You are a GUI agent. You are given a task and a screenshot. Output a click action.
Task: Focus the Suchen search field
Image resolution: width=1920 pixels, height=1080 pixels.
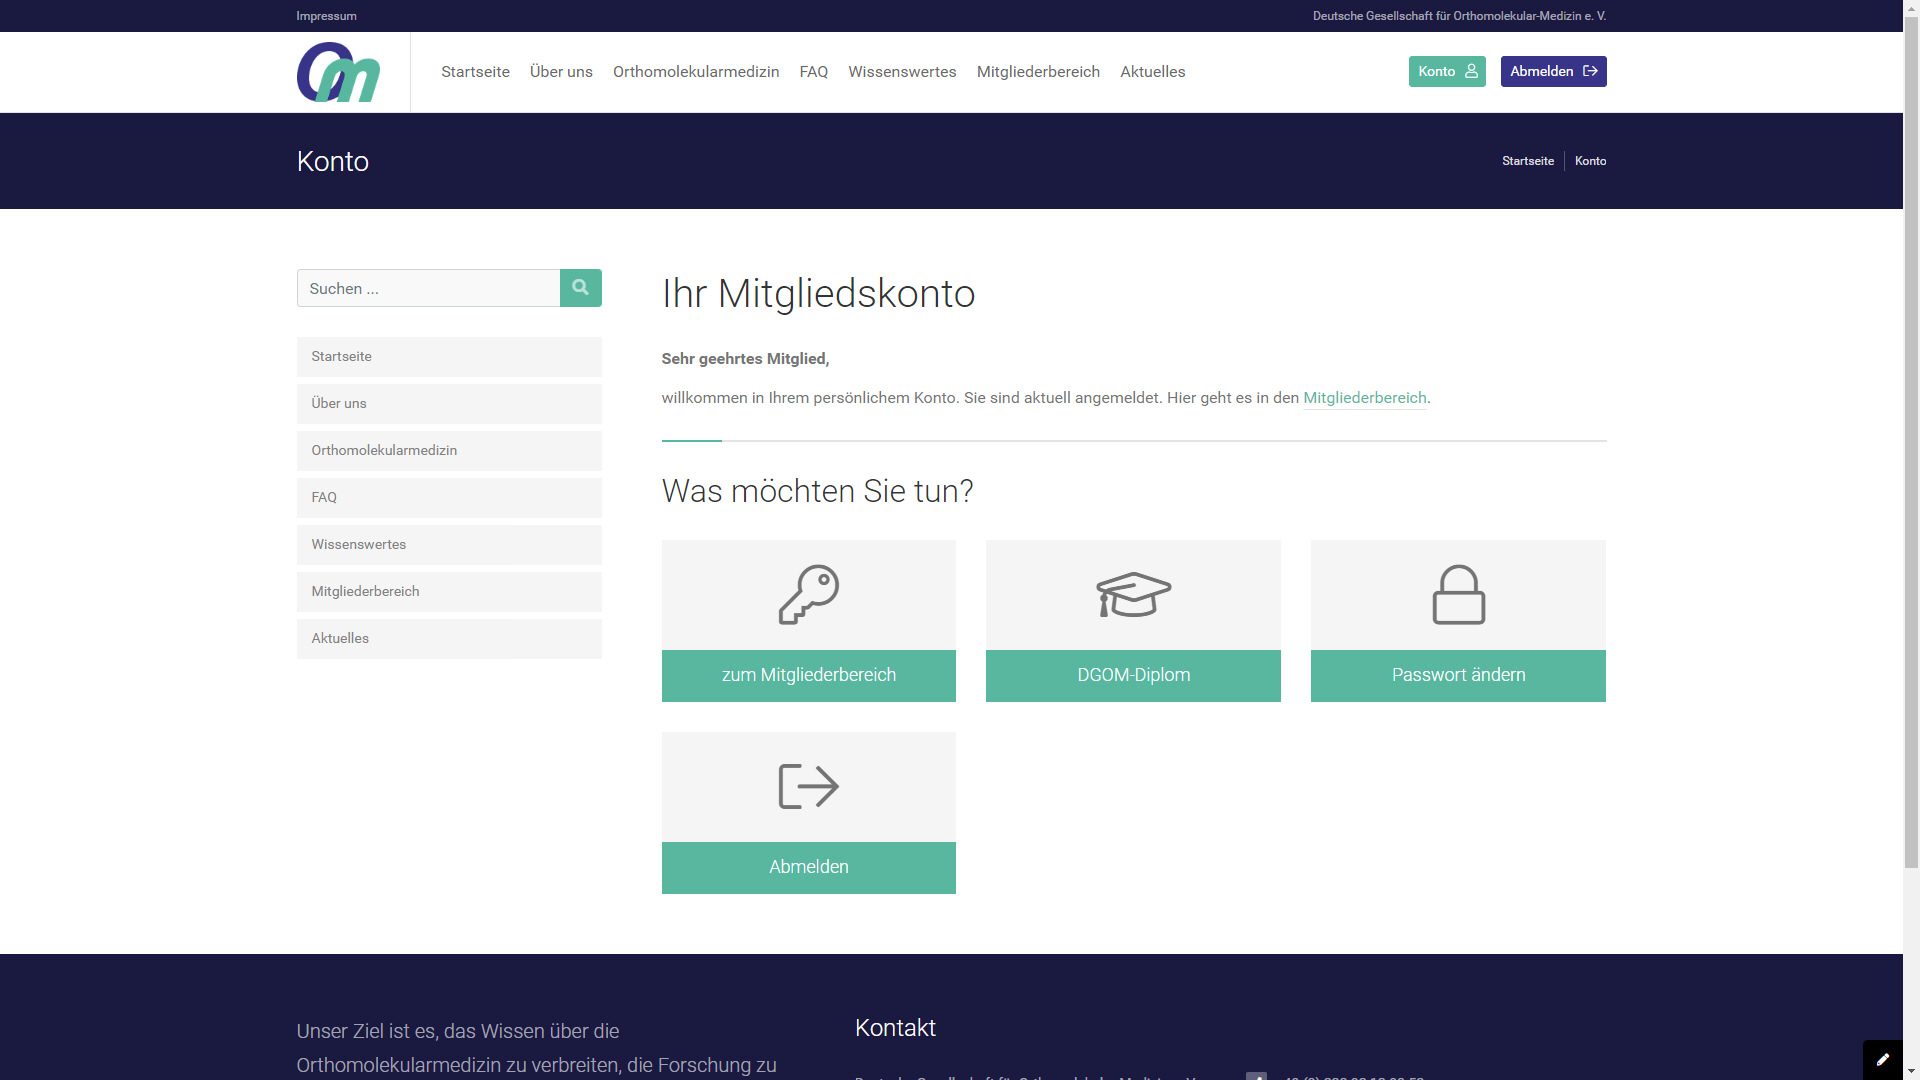click(428, 288)
